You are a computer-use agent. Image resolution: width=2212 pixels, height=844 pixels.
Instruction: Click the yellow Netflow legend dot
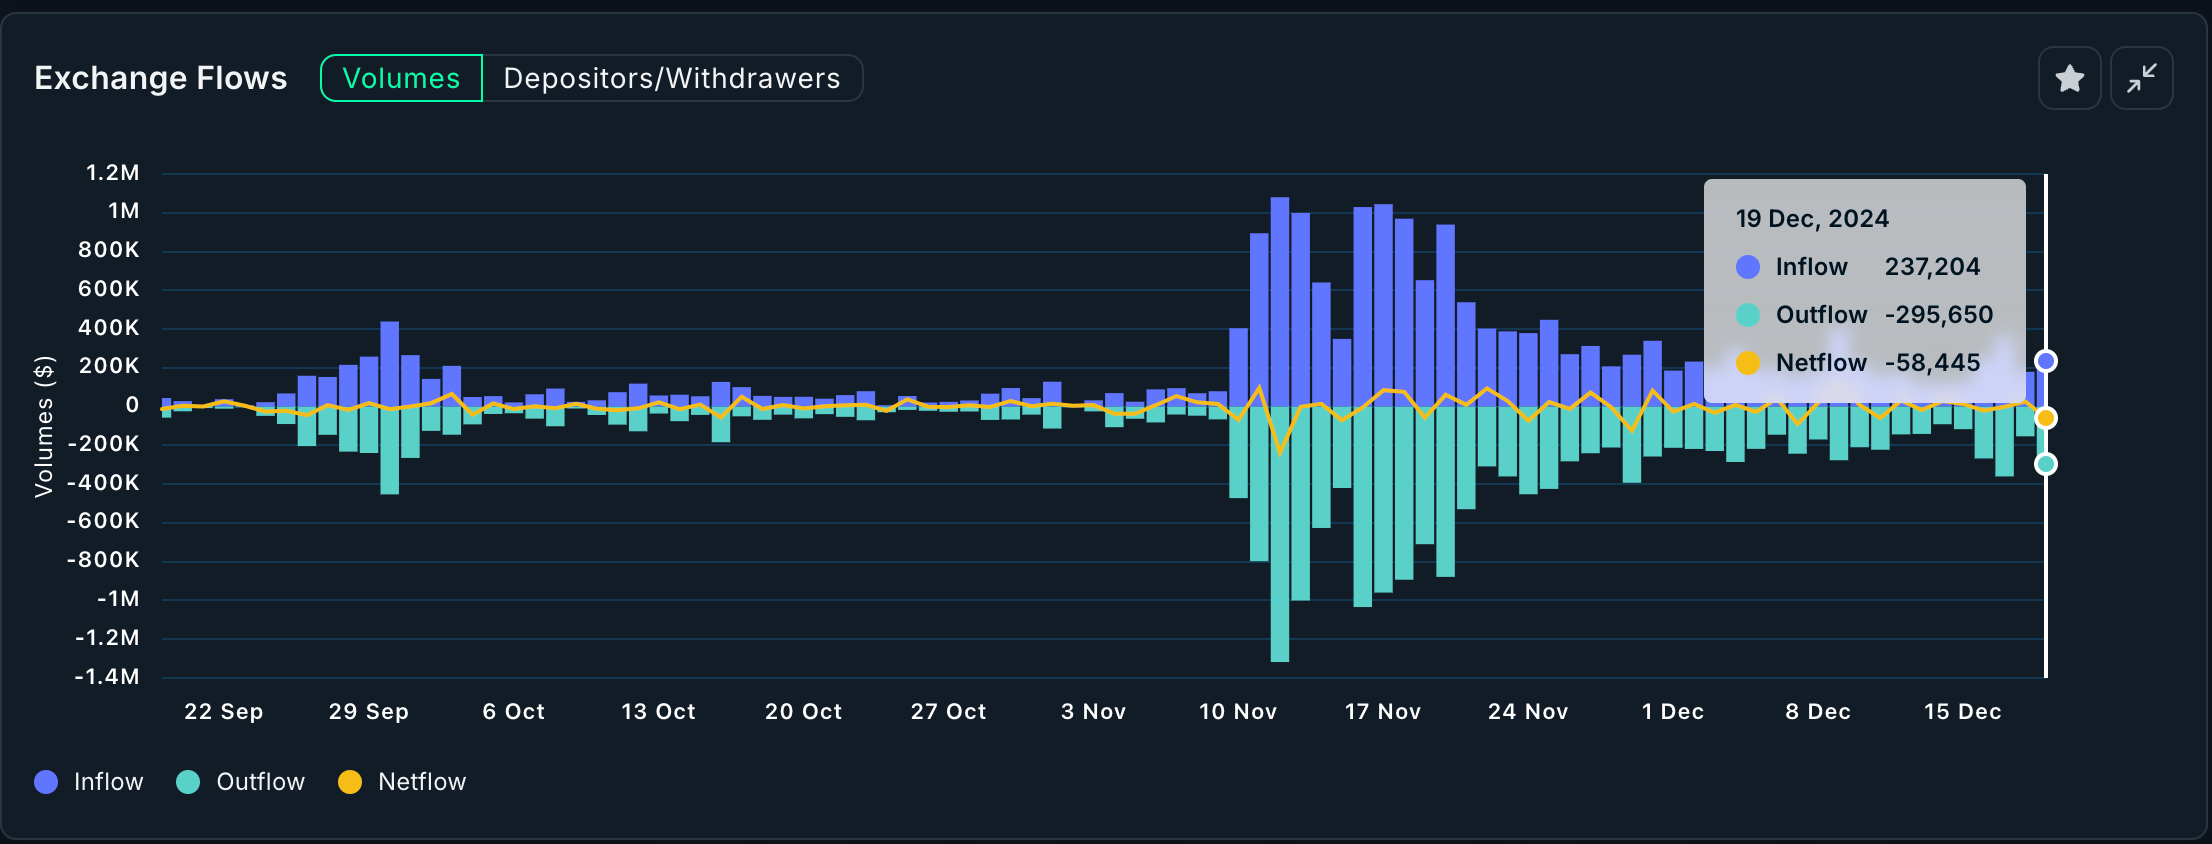350,782
